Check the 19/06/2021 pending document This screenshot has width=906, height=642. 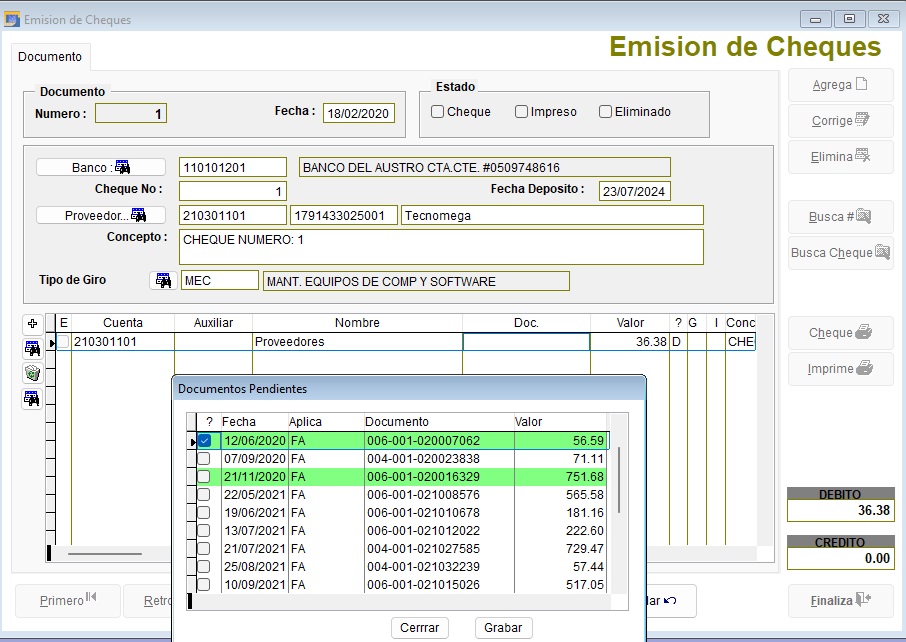[x=204, y=513]
